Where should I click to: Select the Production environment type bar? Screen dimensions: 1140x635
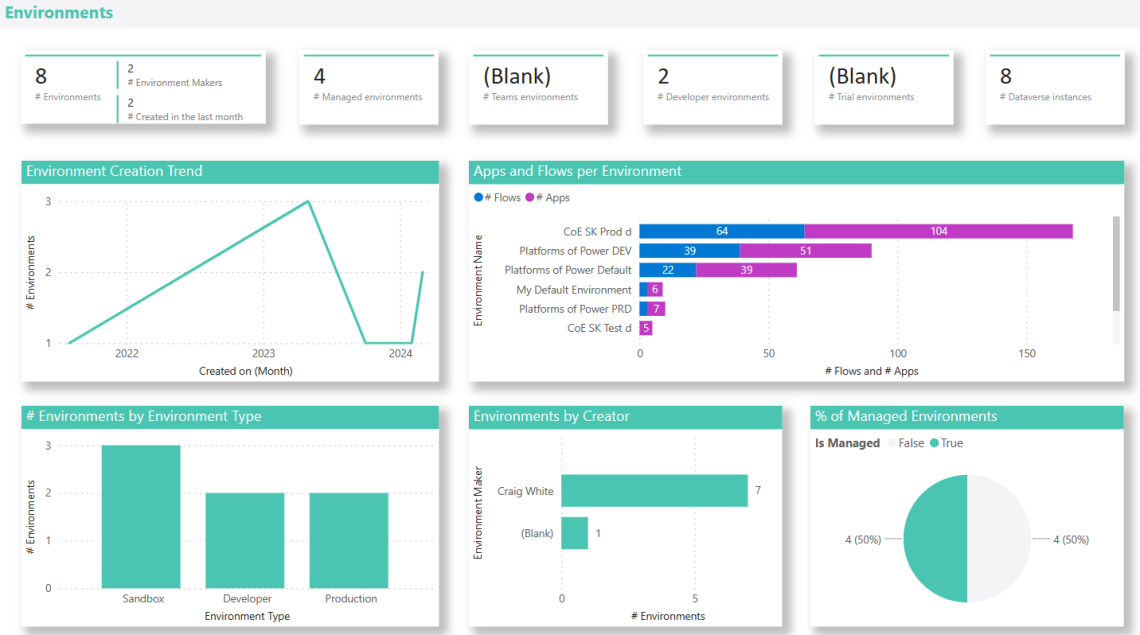coord(349,540)
